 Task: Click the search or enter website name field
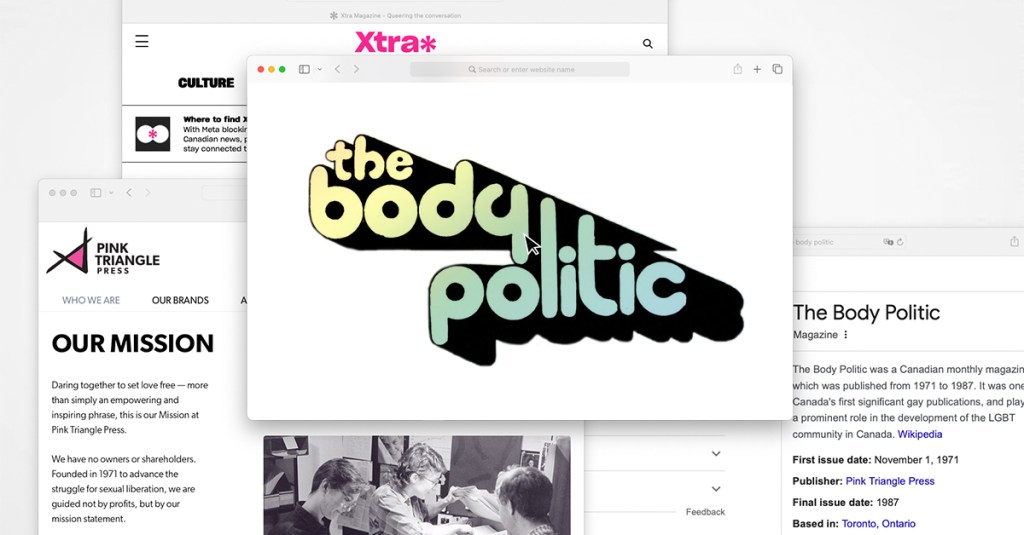pyautogui.click(x=520, y=69)
